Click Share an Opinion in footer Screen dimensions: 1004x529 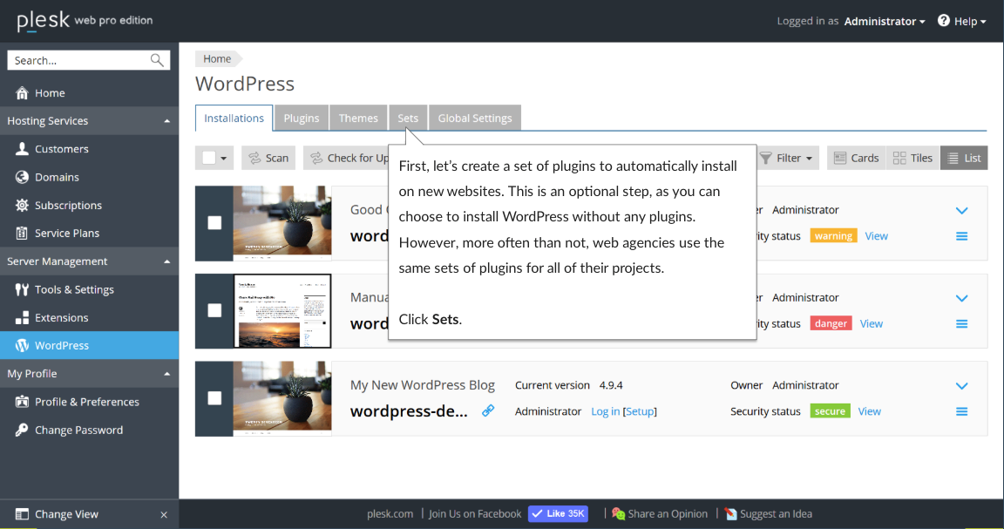click(x=660, y=514)
